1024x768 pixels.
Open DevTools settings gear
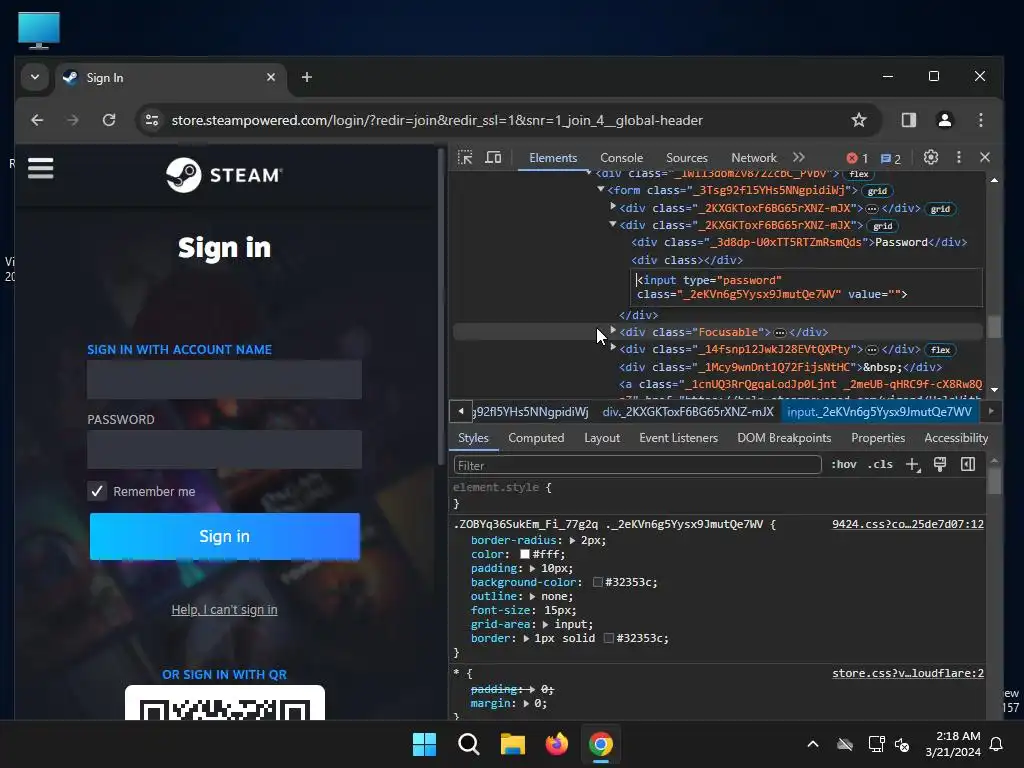point(931,157)
